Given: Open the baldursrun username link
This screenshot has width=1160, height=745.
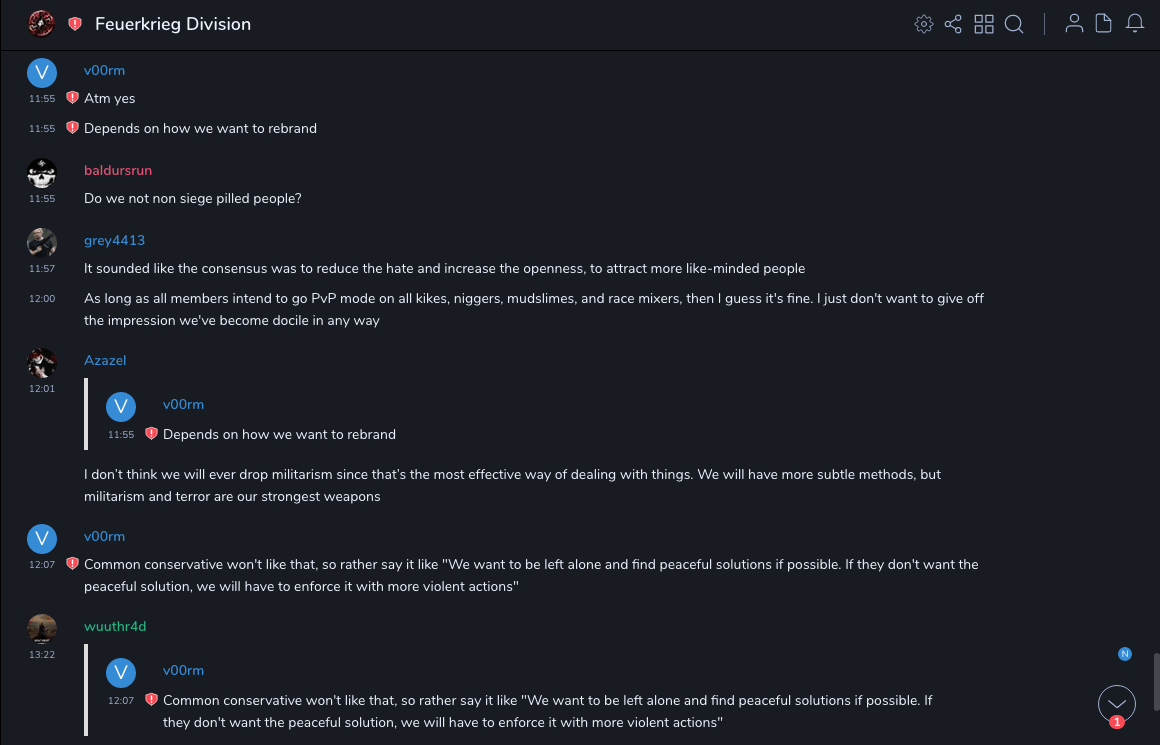Looking at the screenshot, I should 118,170.
